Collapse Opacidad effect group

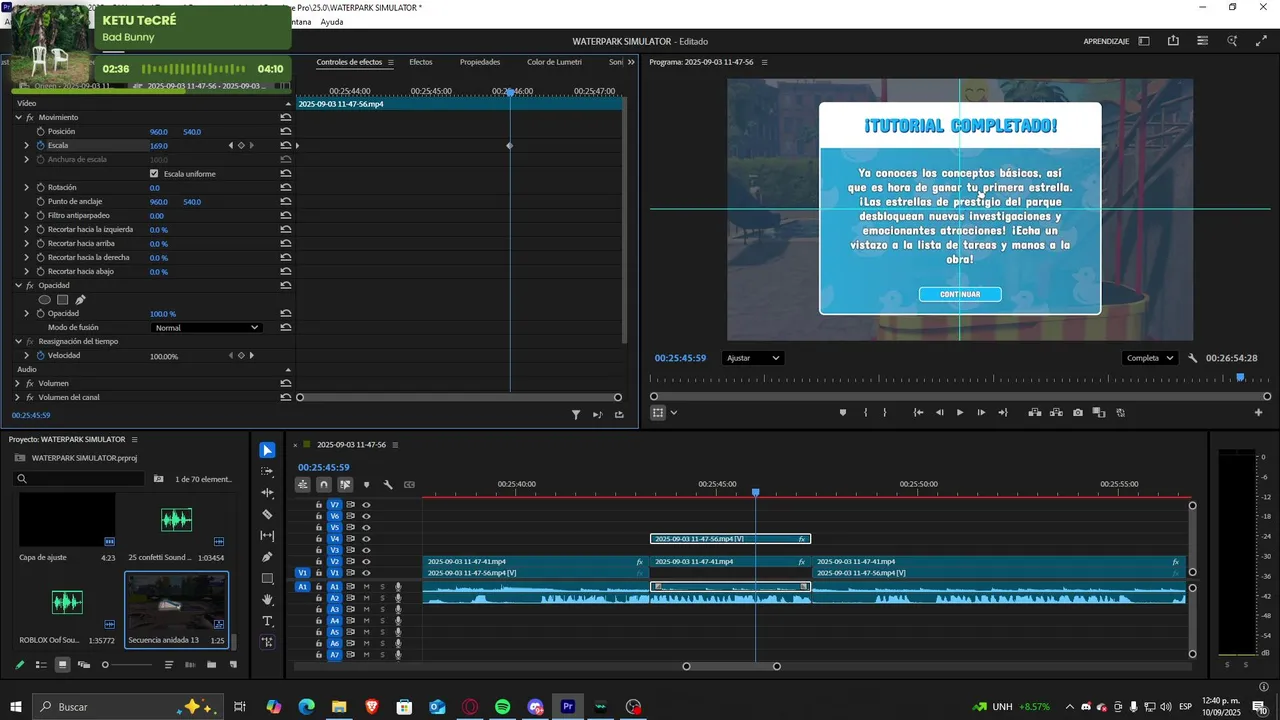(x=18, y=285)
